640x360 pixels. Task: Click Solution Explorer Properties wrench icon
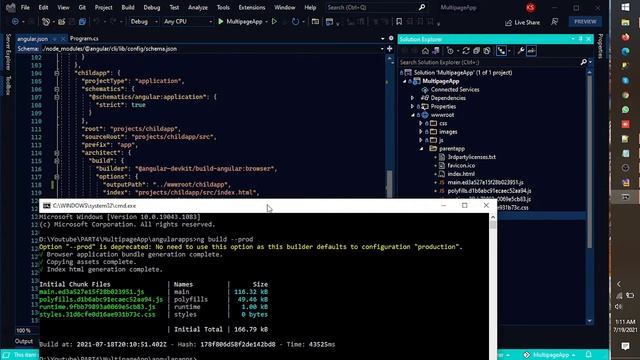[x=520, y=51]
